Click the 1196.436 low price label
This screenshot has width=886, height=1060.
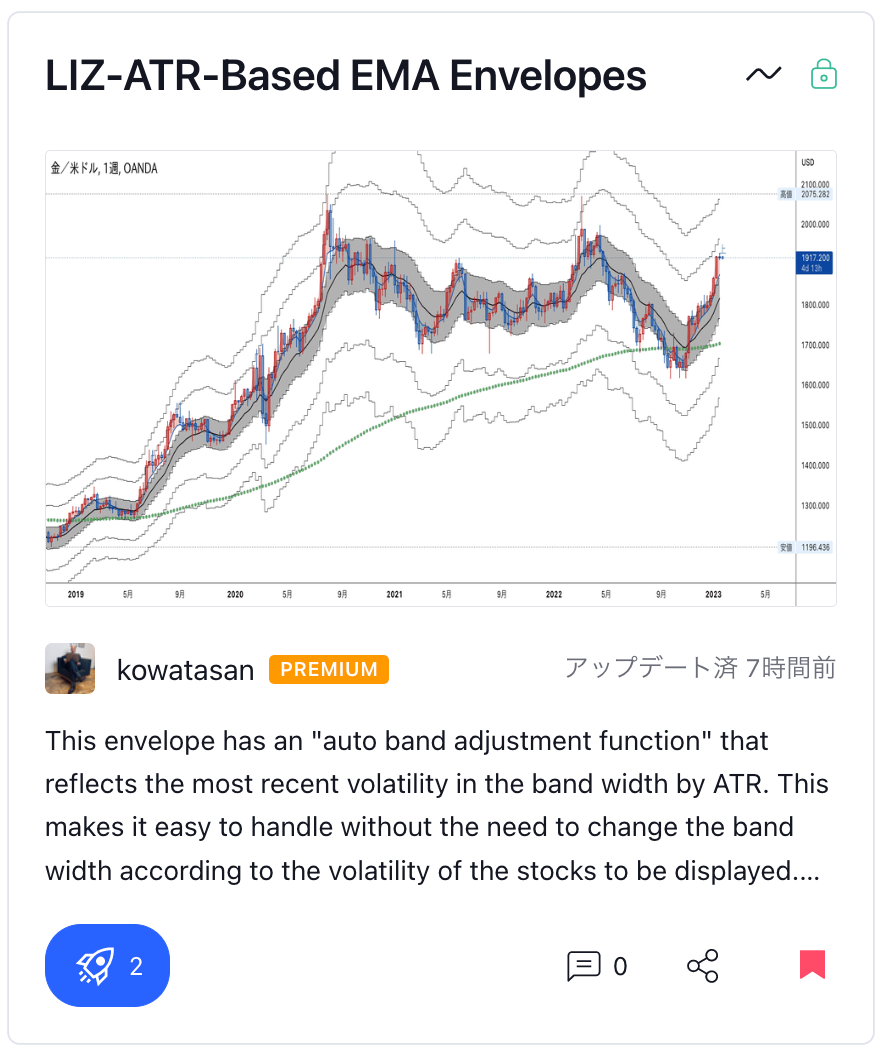click(x=814, y=548)
